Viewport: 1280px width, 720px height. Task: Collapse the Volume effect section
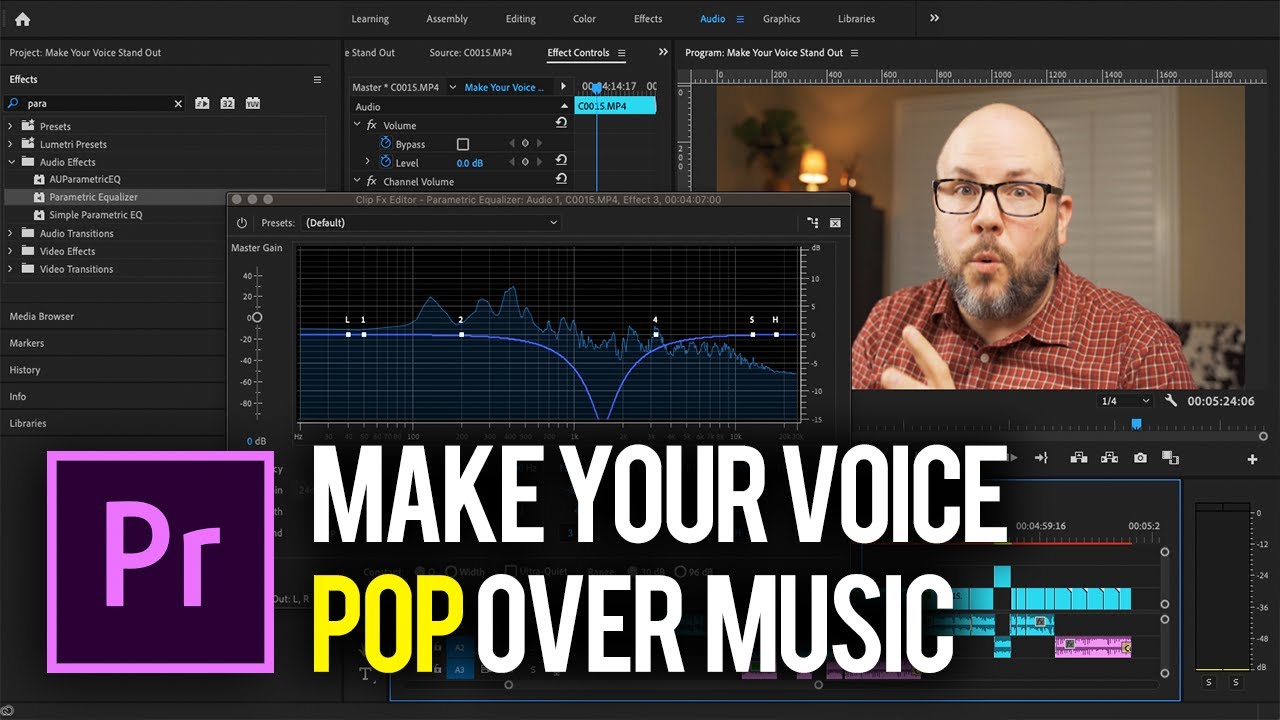click(357, 125)
